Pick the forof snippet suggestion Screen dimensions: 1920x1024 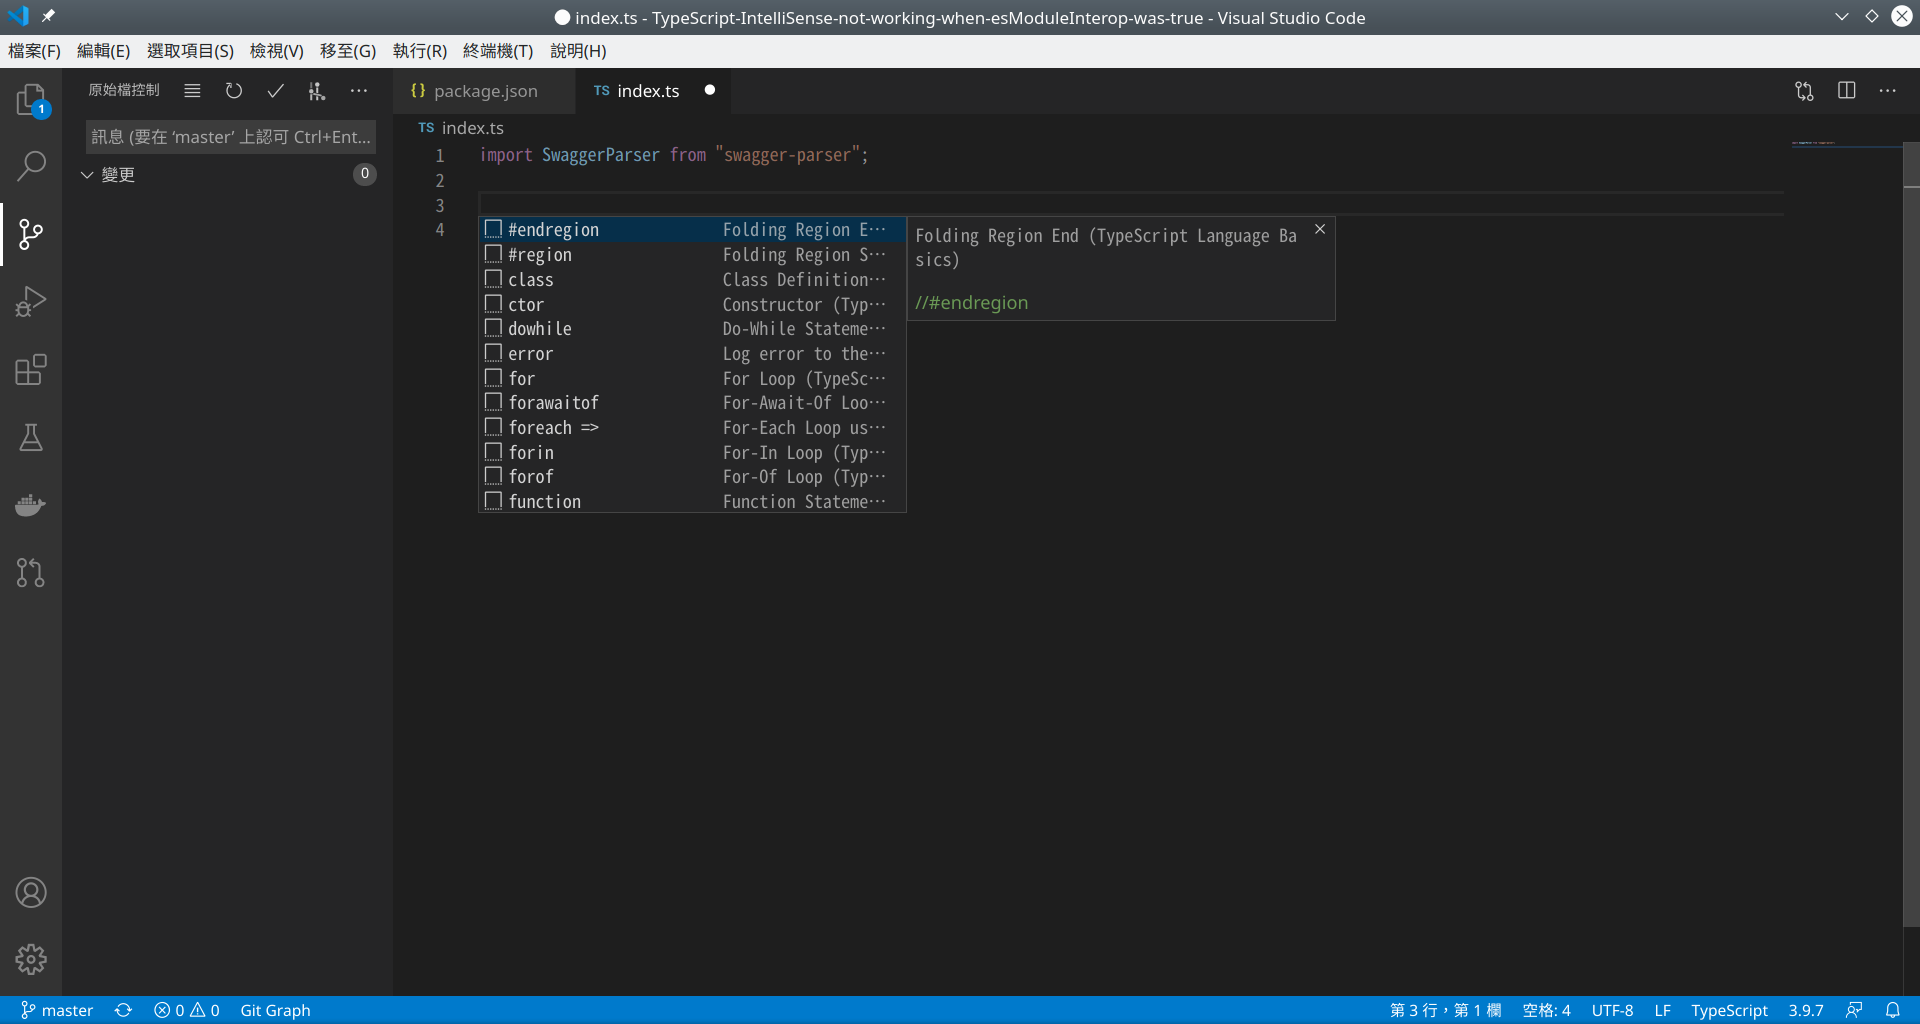692,477
